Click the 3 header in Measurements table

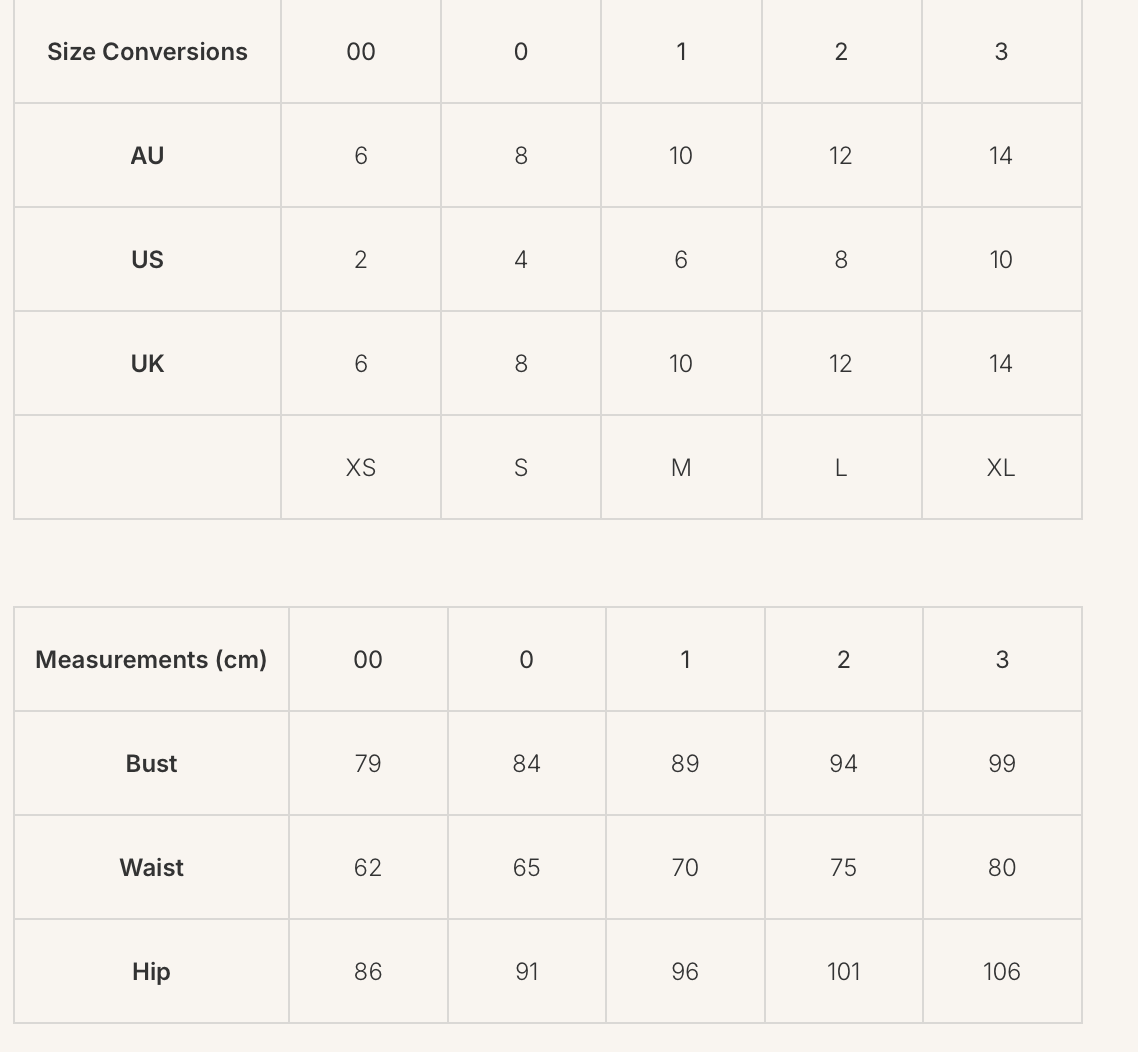[x=1002, y=660]
